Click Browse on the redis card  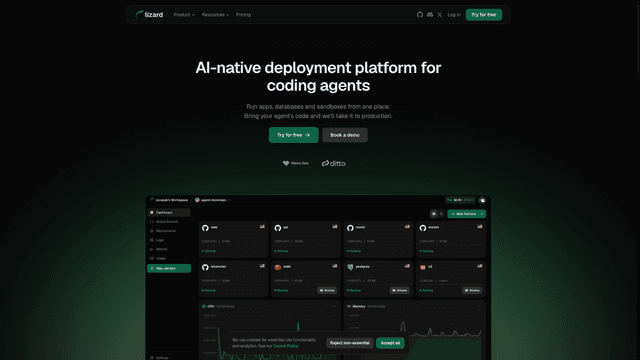[x=327, y=291]
